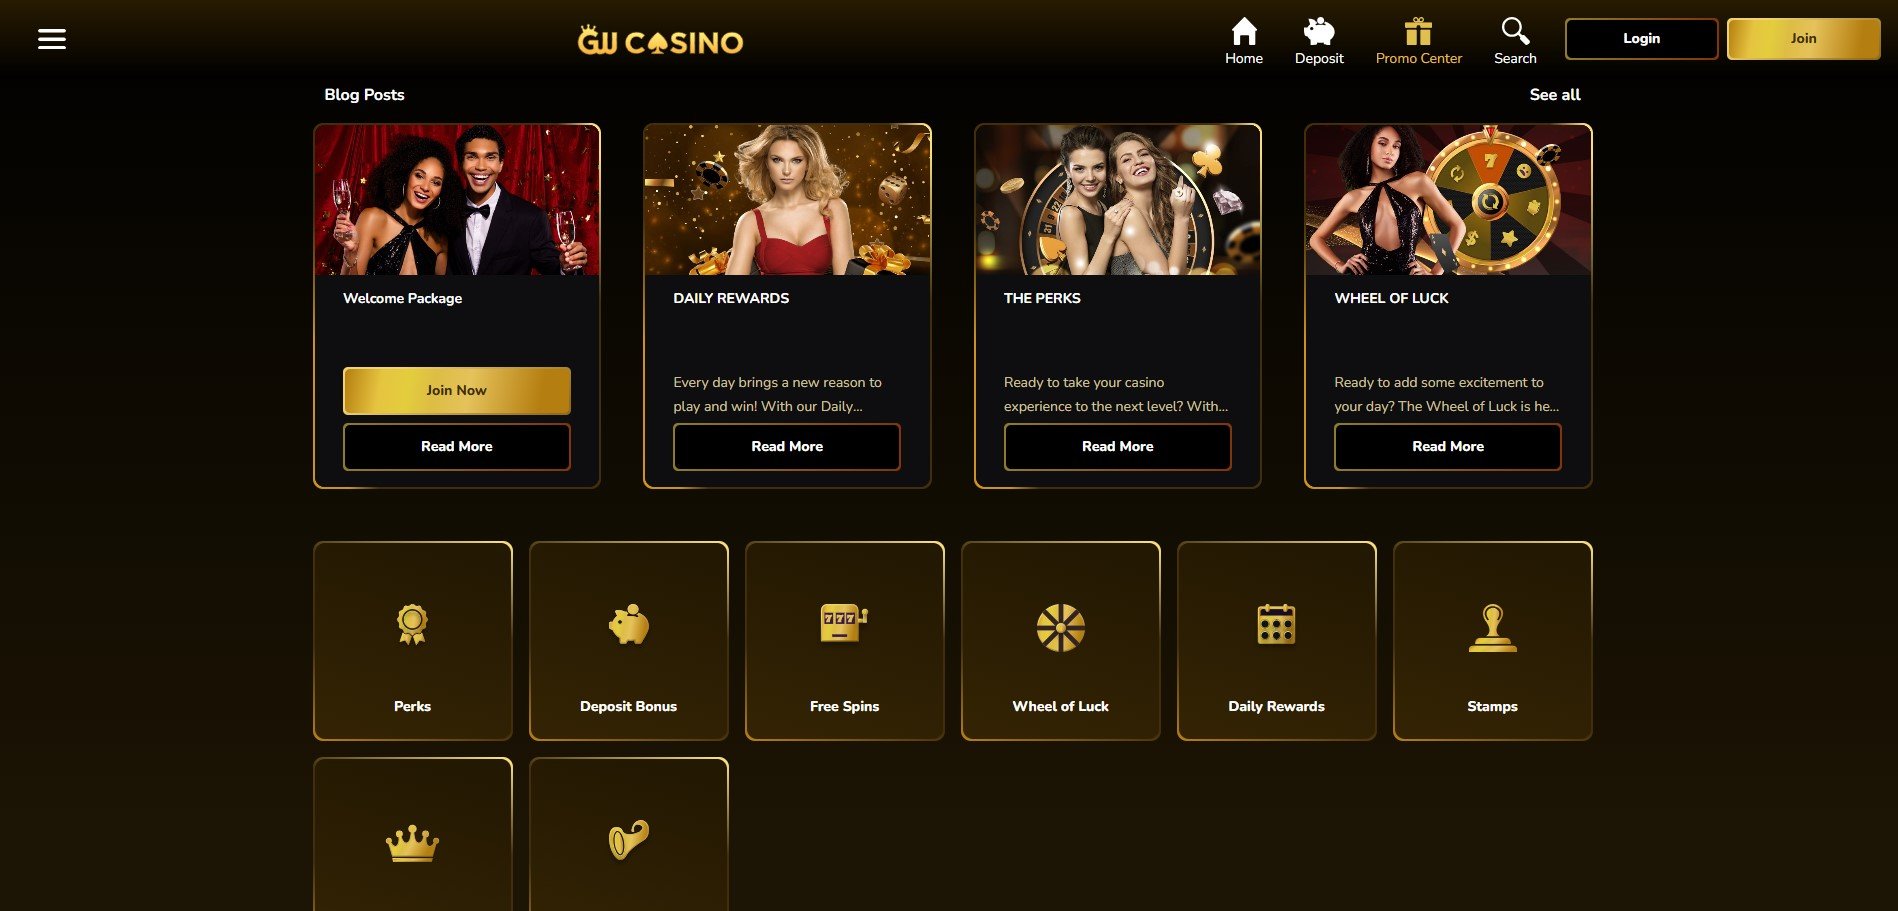Click the GW Casino logo
1898x911 pixels.
(x=660, y=41)
